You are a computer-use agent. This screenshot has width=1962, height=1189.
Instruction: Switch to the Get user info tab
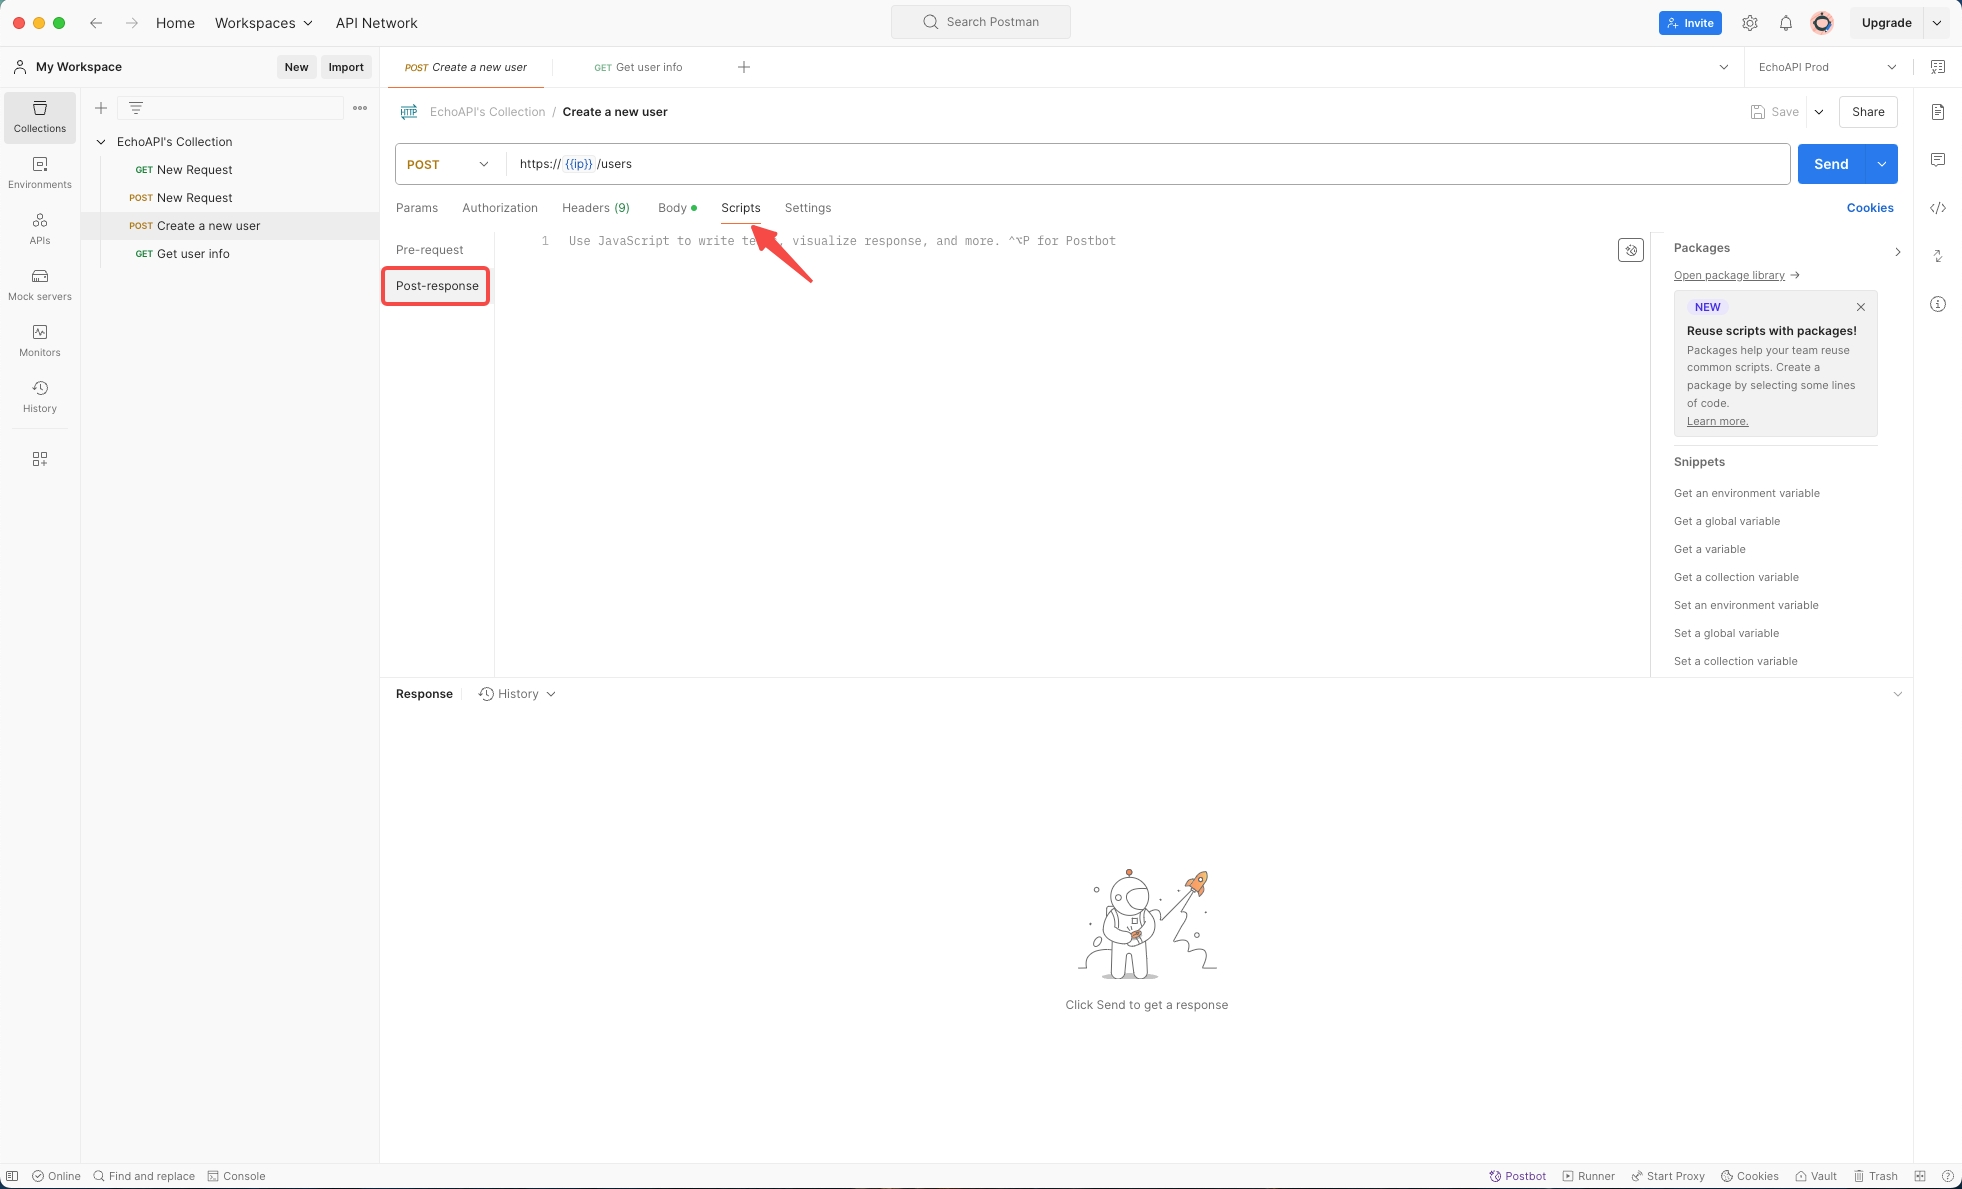[638, 67]
